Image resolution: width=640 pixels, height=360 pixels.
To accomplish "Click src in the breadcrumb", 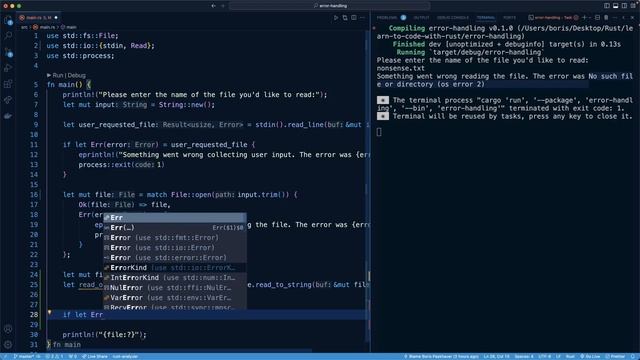I will click(x=24, y=27).
